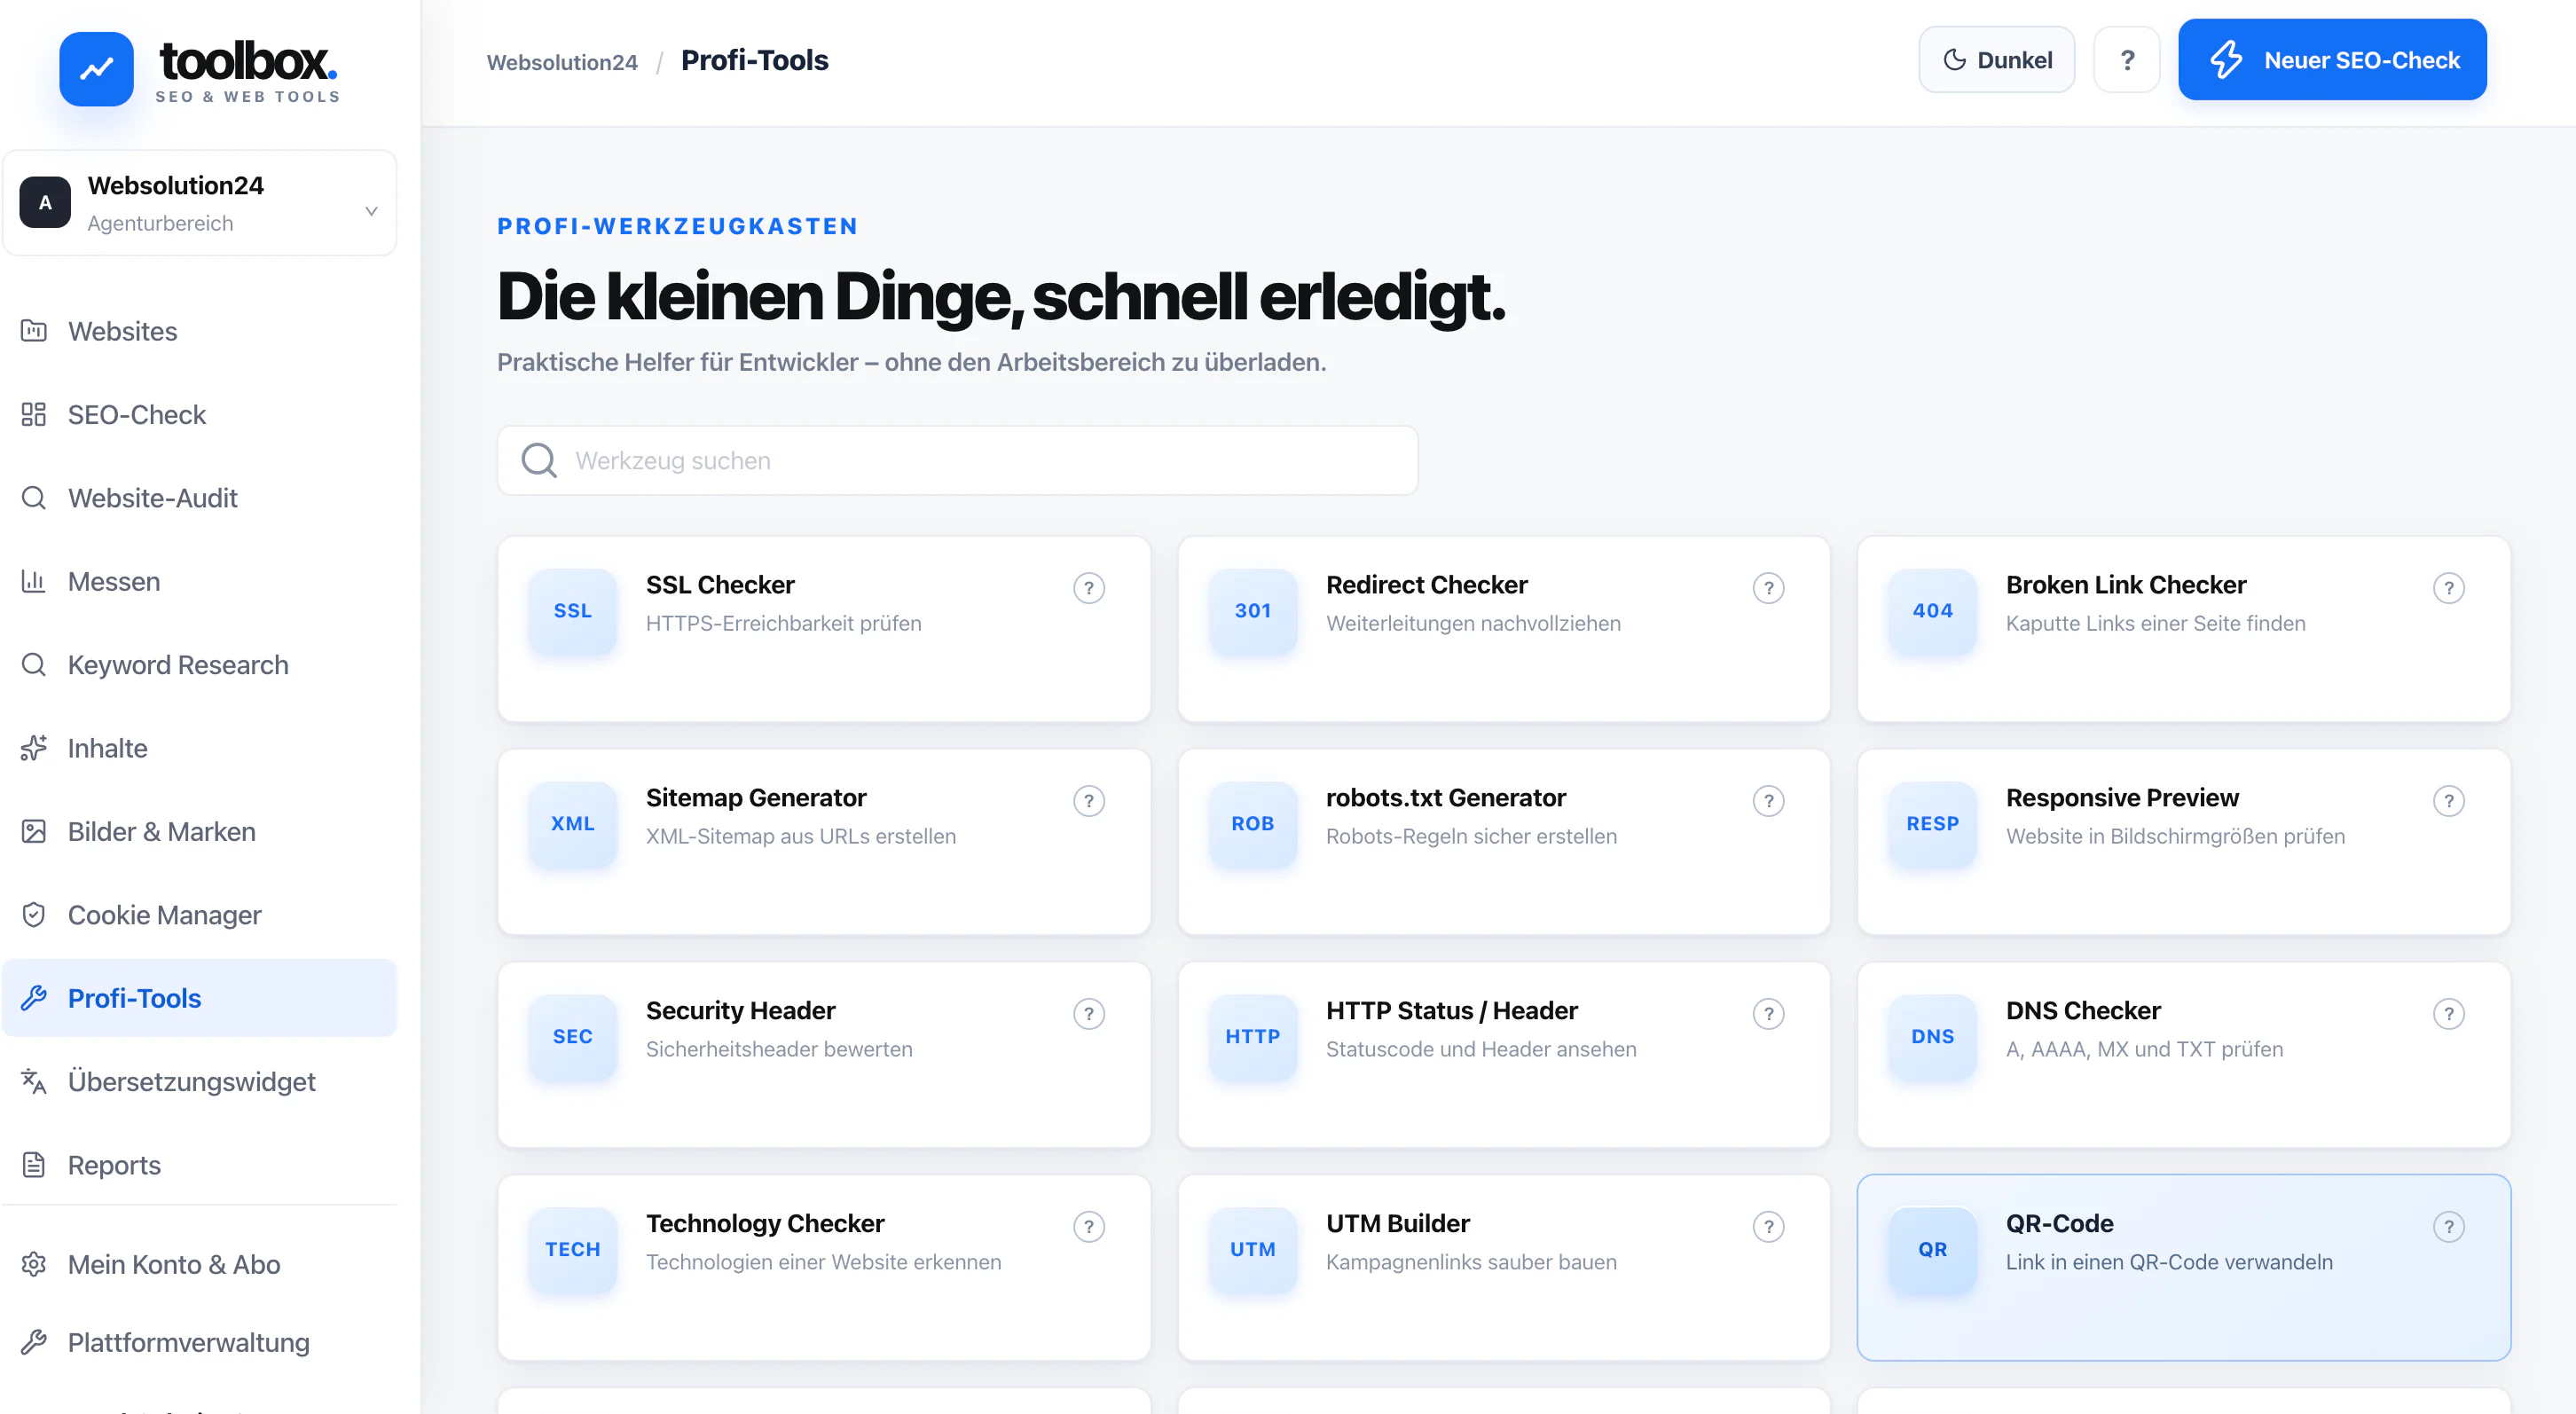Open the HTTP Status / Header title
Screen dimensions: 2576x1414
click(1452, 1011)
